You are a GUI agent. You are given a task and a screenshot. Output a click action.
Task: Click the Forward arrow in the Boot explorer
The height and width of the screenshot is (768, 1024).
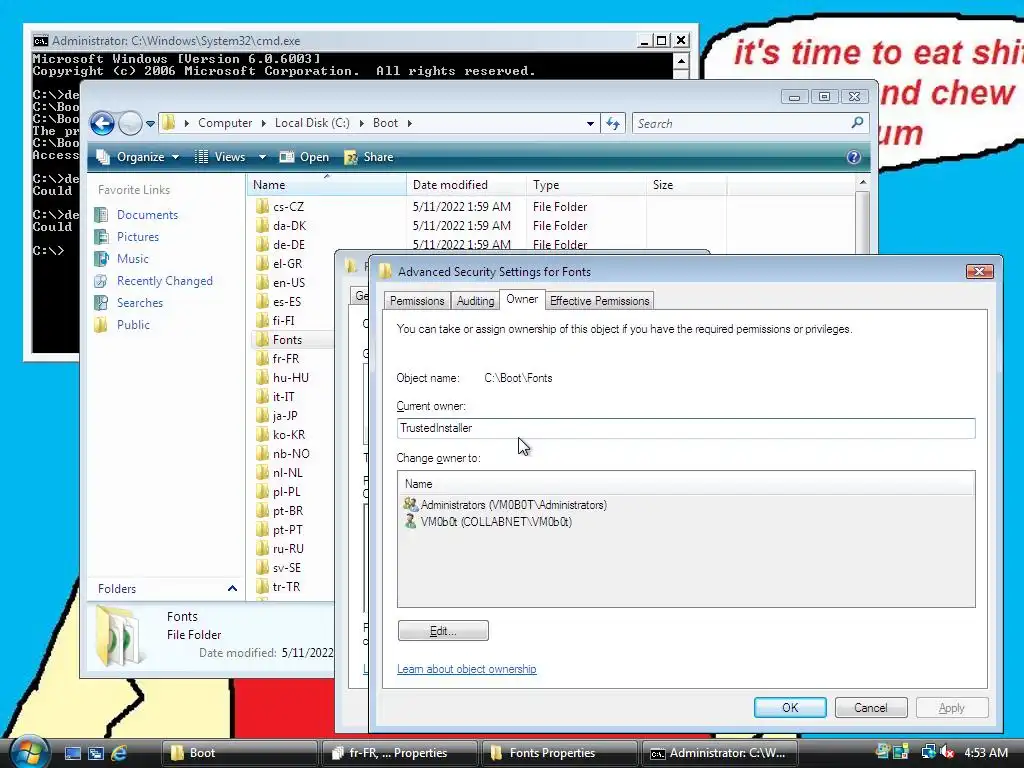130,123
